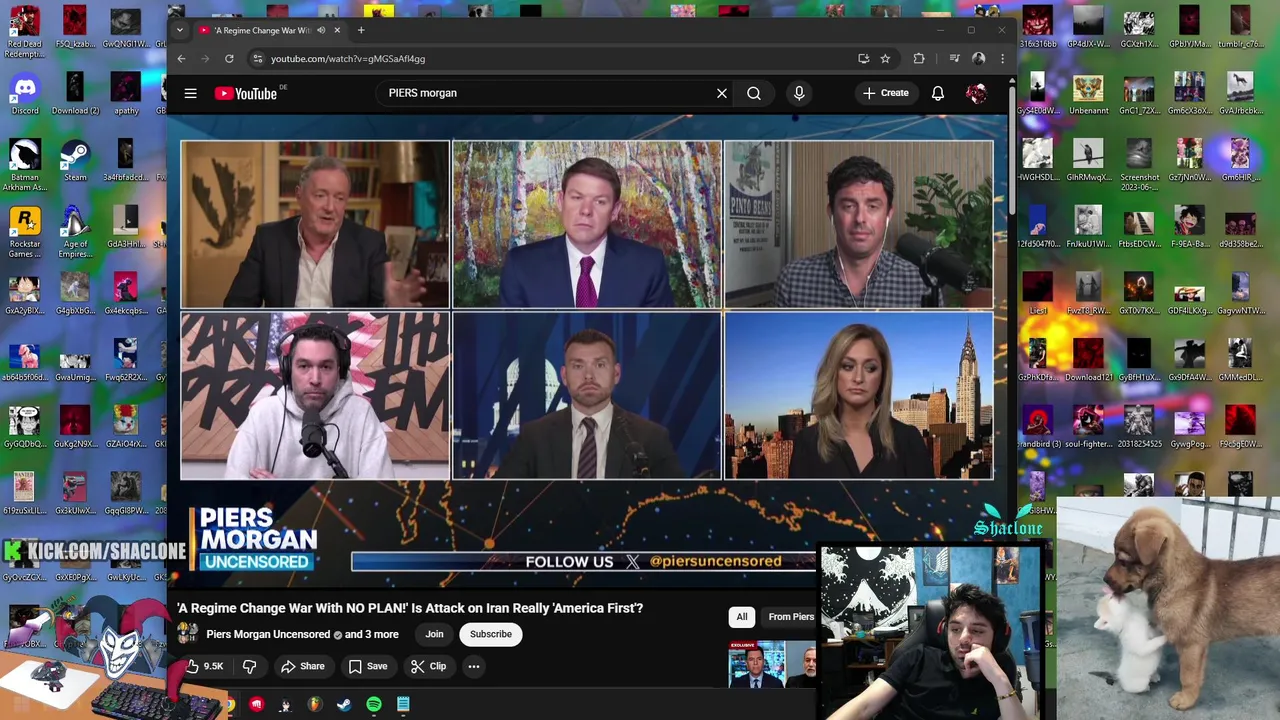1280x720 pixels.
Task: Clip the video with scissors button
Action: [x=428, y=666]
